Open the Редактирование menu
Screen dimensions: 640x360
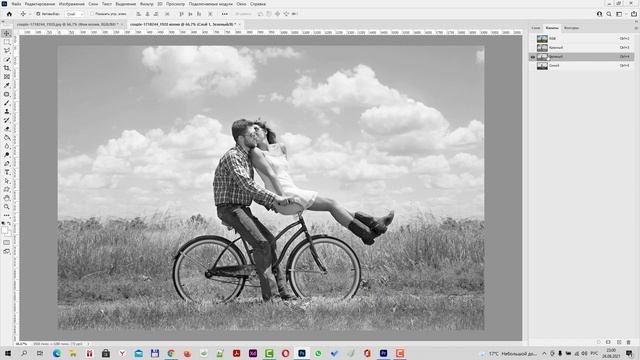pos(40,4)
